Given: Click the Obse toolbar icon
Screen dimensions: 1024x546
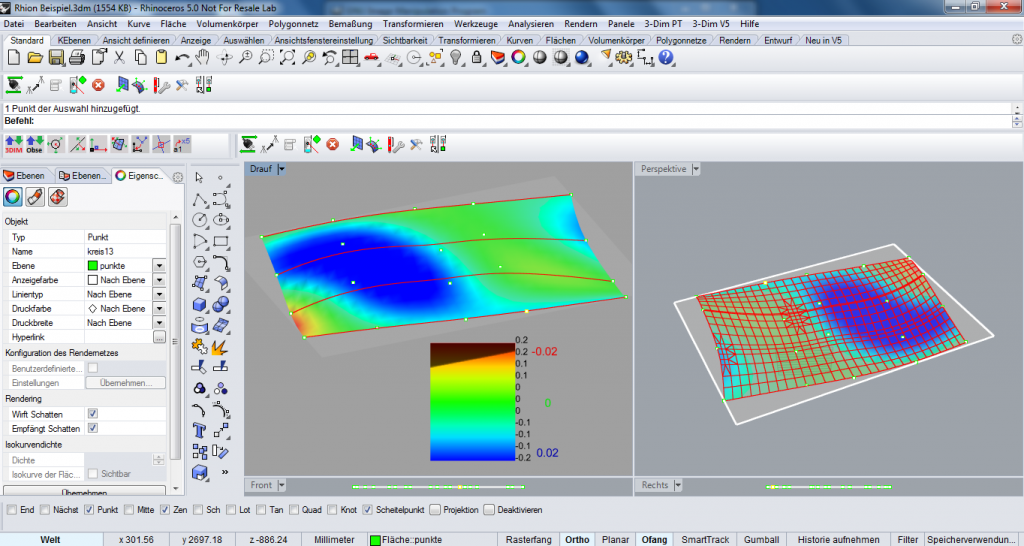Looking at the screenshot, I should pyautogui.click(x=35, y=144).
